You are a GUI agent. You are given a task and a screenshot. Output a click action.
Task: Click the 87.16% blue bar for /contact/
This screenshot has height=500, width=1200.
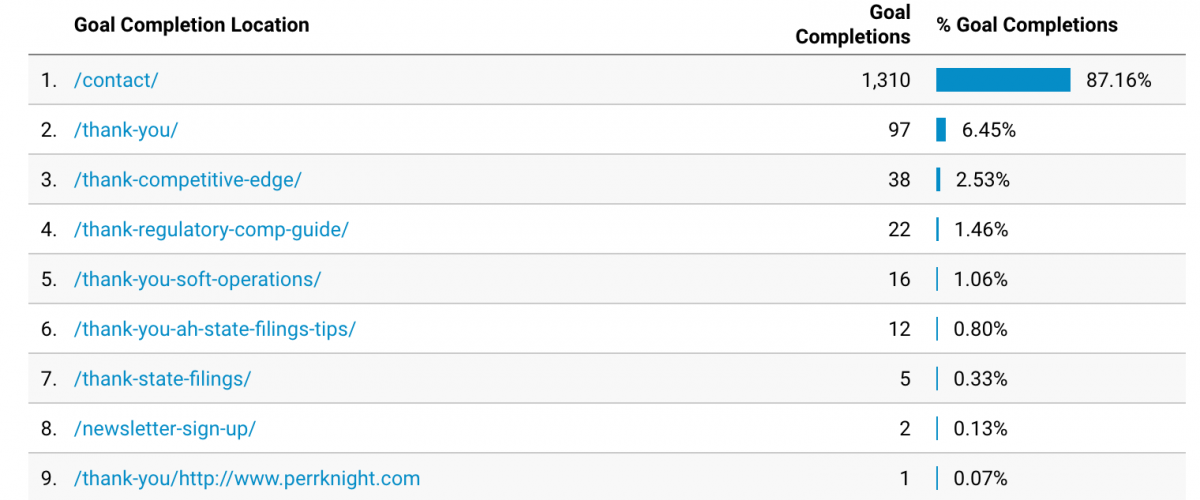1003,80
